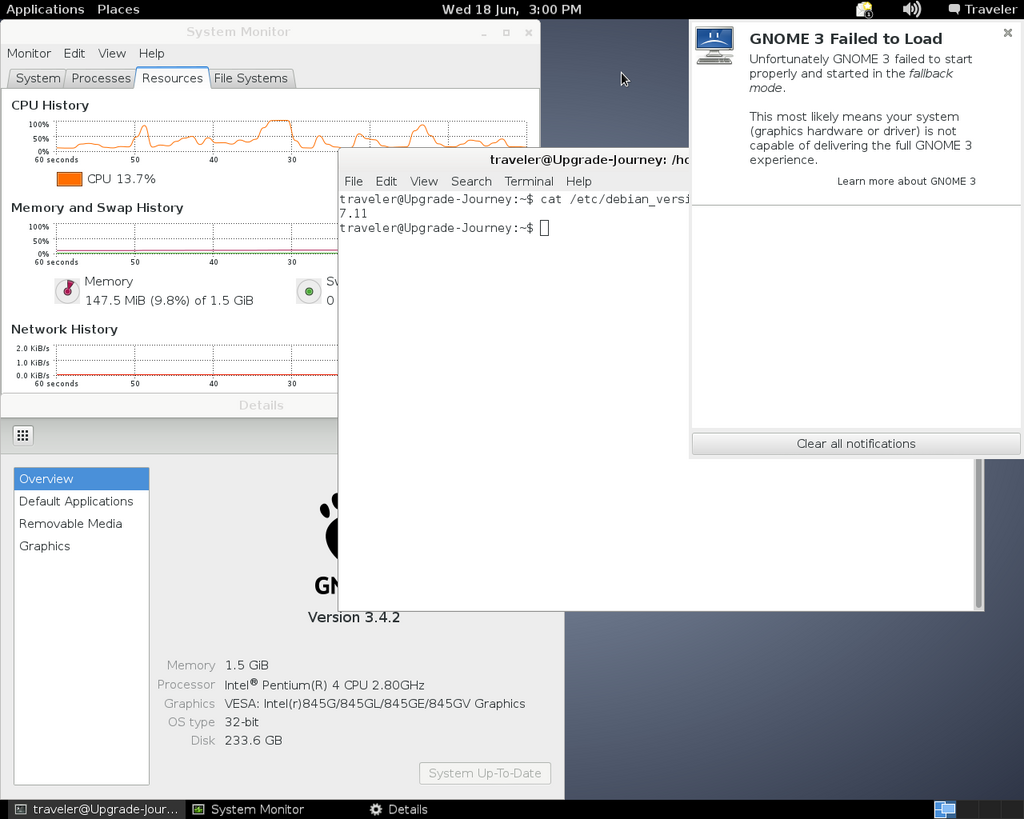Switch to Details via taskbar button
Screen dimensions: 1024x819
pyautogui.click(x=398, y=810)
